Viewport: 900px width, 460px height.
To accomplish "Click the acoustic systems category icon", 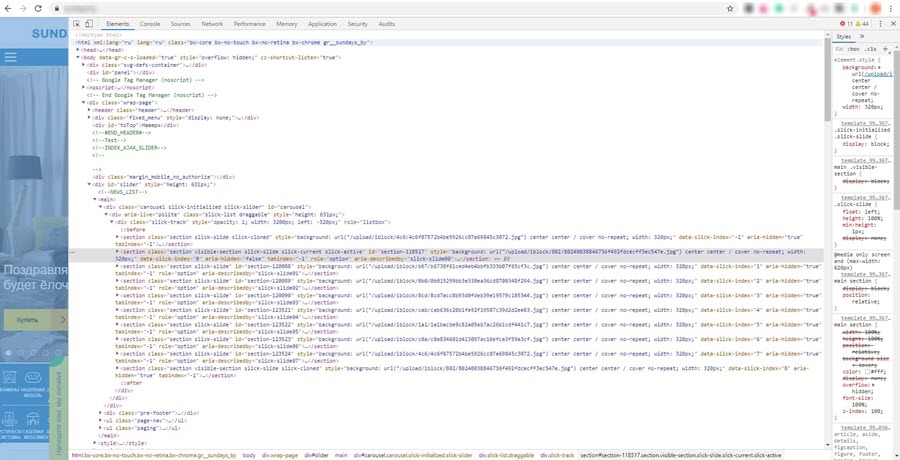I will tap(9, 419).
